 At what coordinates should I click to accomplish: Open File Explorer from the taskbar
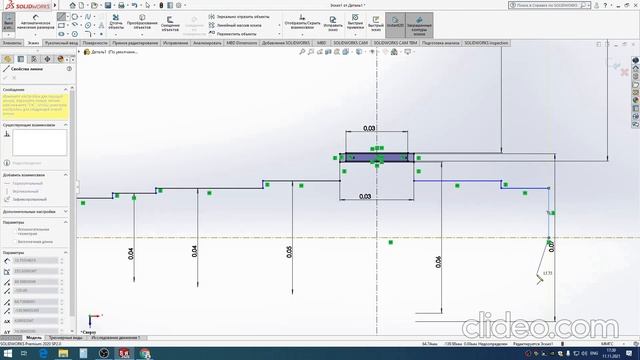point(63,353)
